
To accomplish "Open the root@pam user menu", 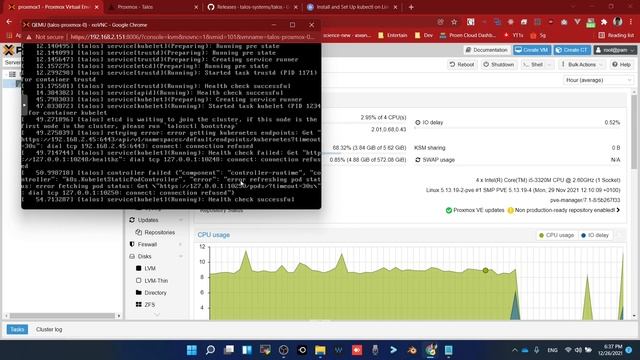I will coord(615,50).
